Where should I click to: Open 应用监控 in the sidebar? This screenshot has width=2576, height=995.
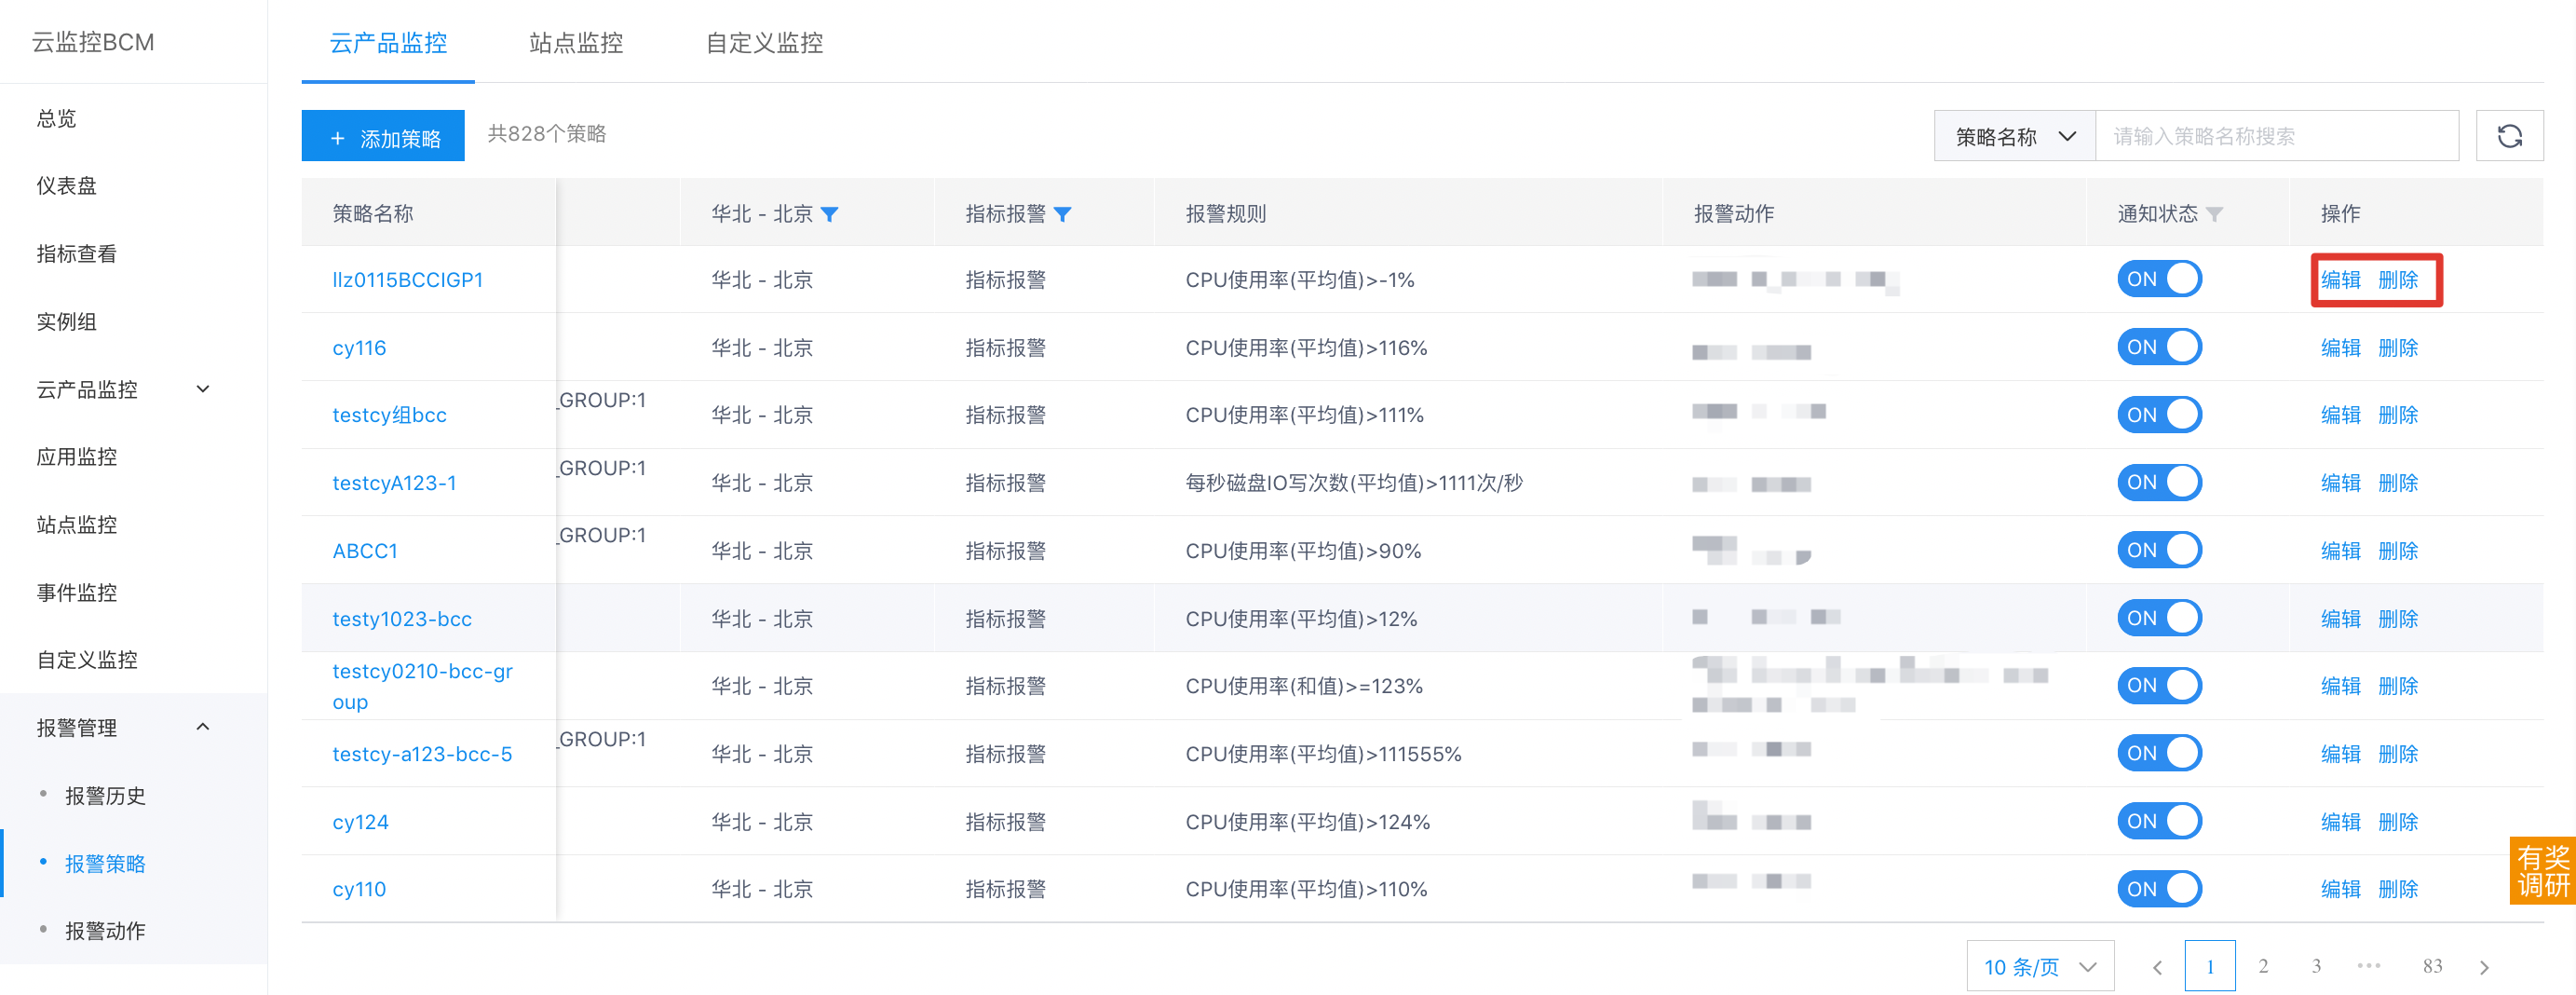tap(76, 457)
